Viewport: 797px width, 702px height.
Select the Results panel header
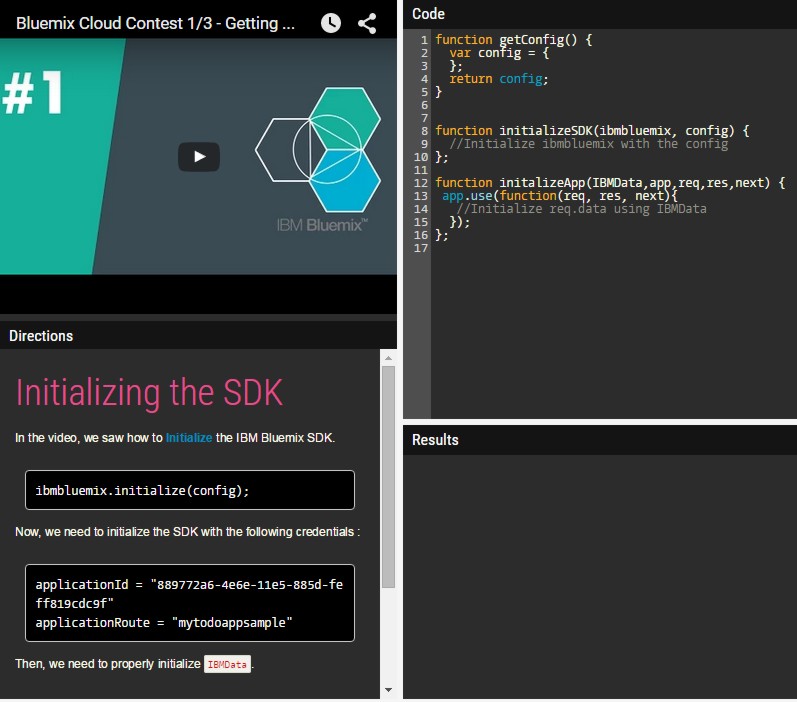[x=435, y=440]
